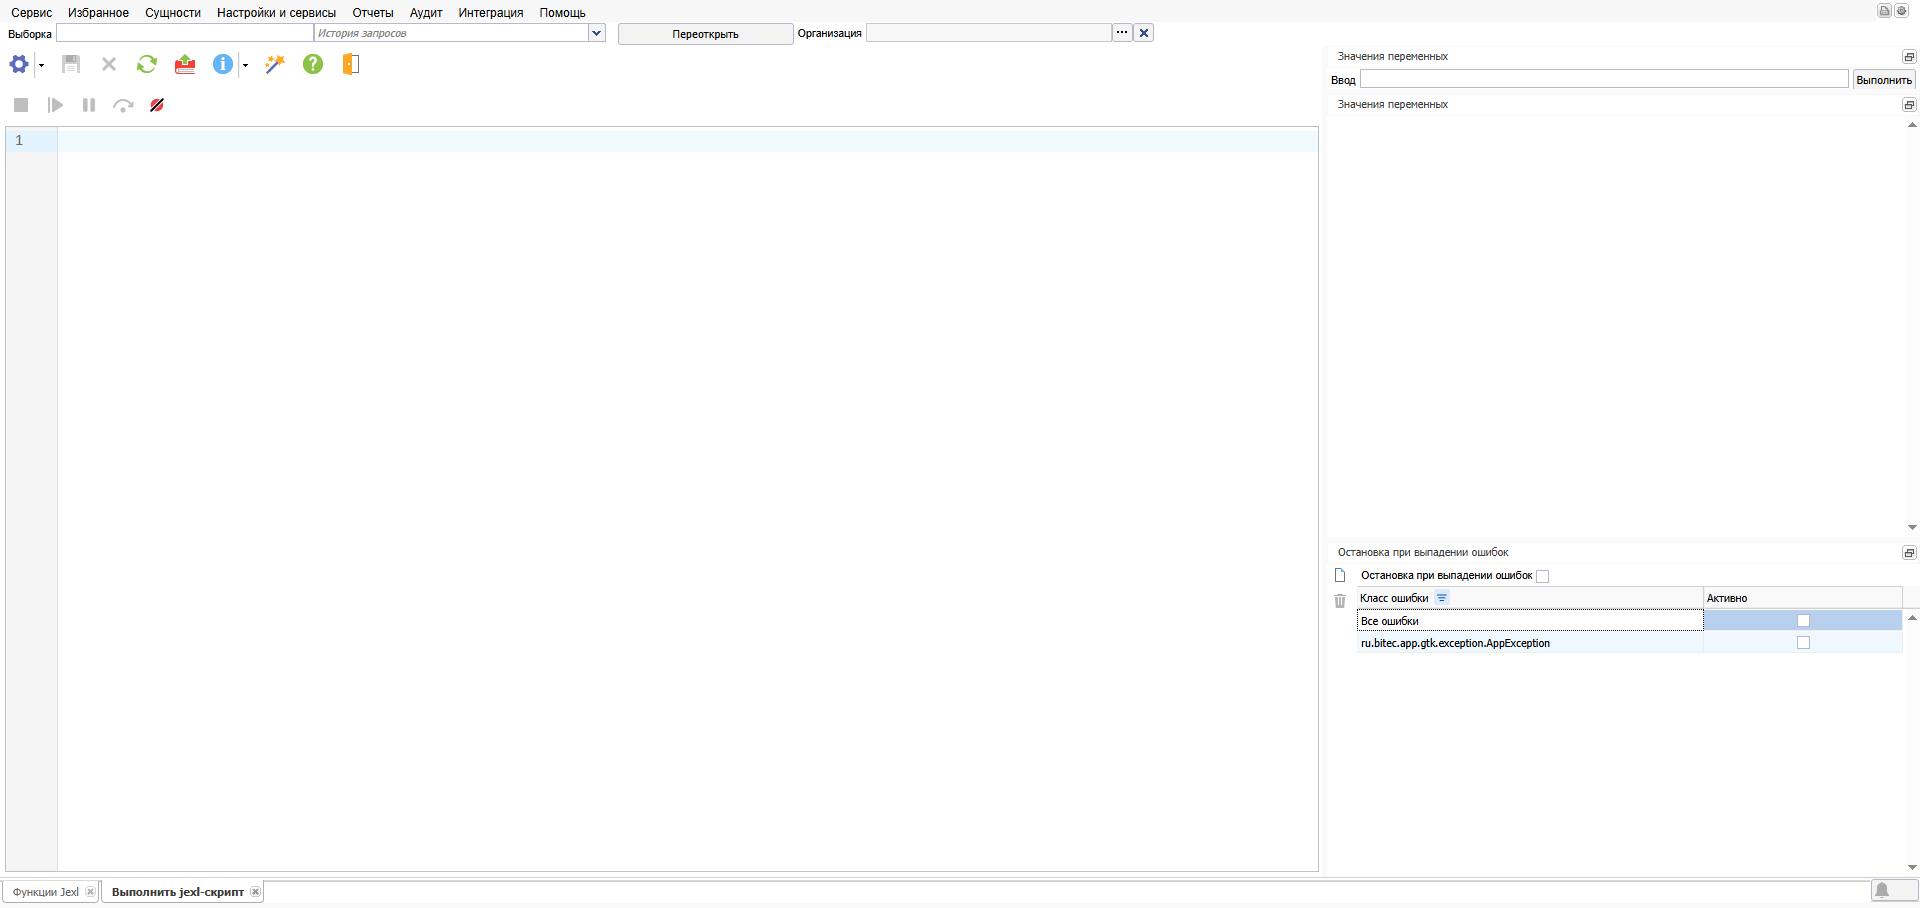Viewport: 1920px width, 908px height.
Task: Click the blue gear settings icon
Action: click(18, 64)
